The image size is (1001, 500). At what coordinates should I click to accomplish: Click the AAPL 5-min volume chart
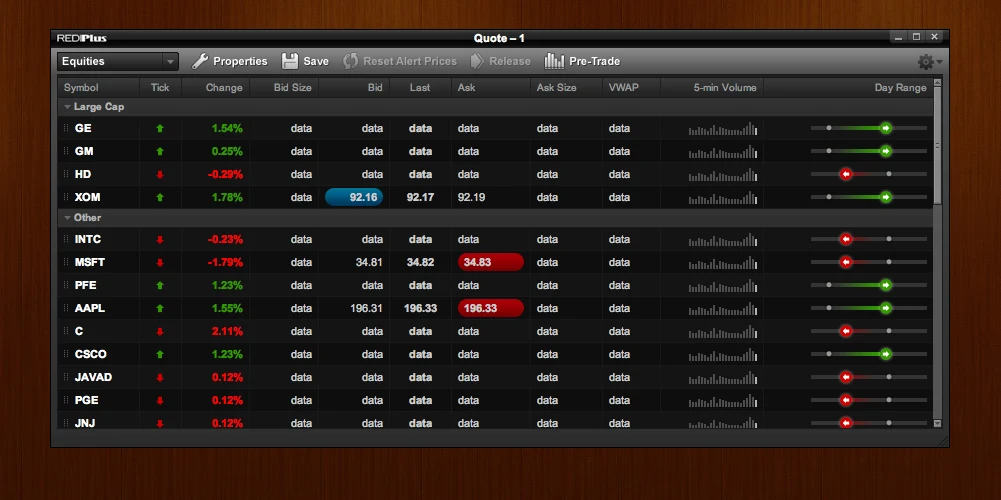[x=723, y=309]
